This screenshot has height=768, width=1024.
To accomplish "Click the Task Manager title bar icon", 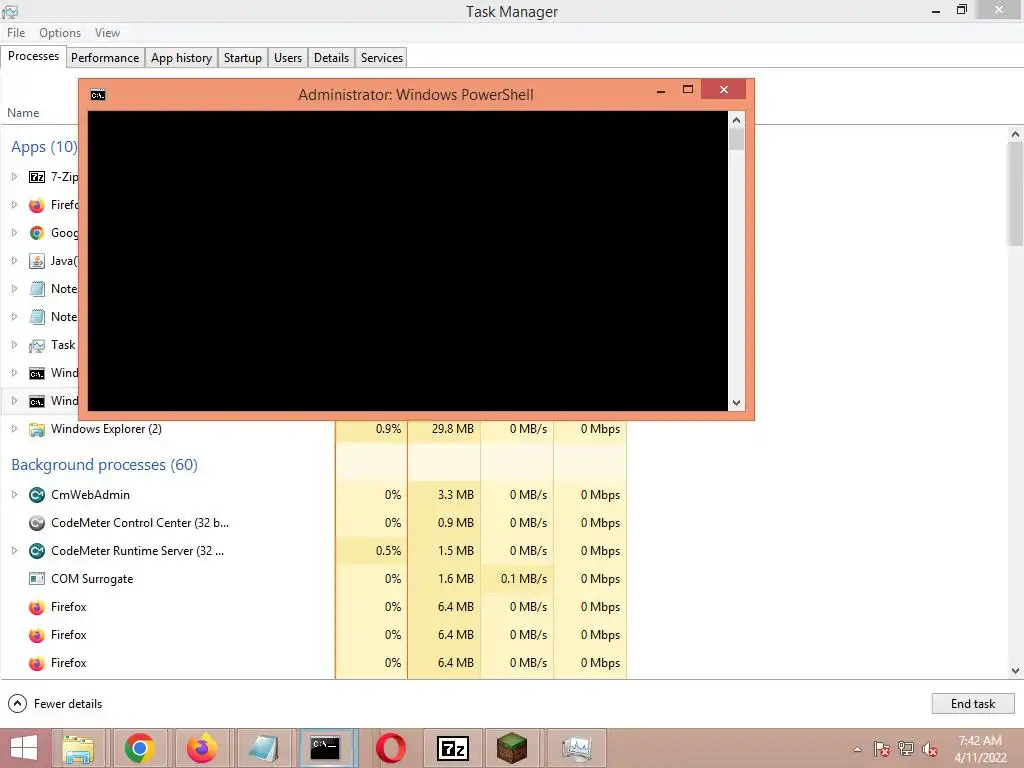I will click(x=10, y=11).
